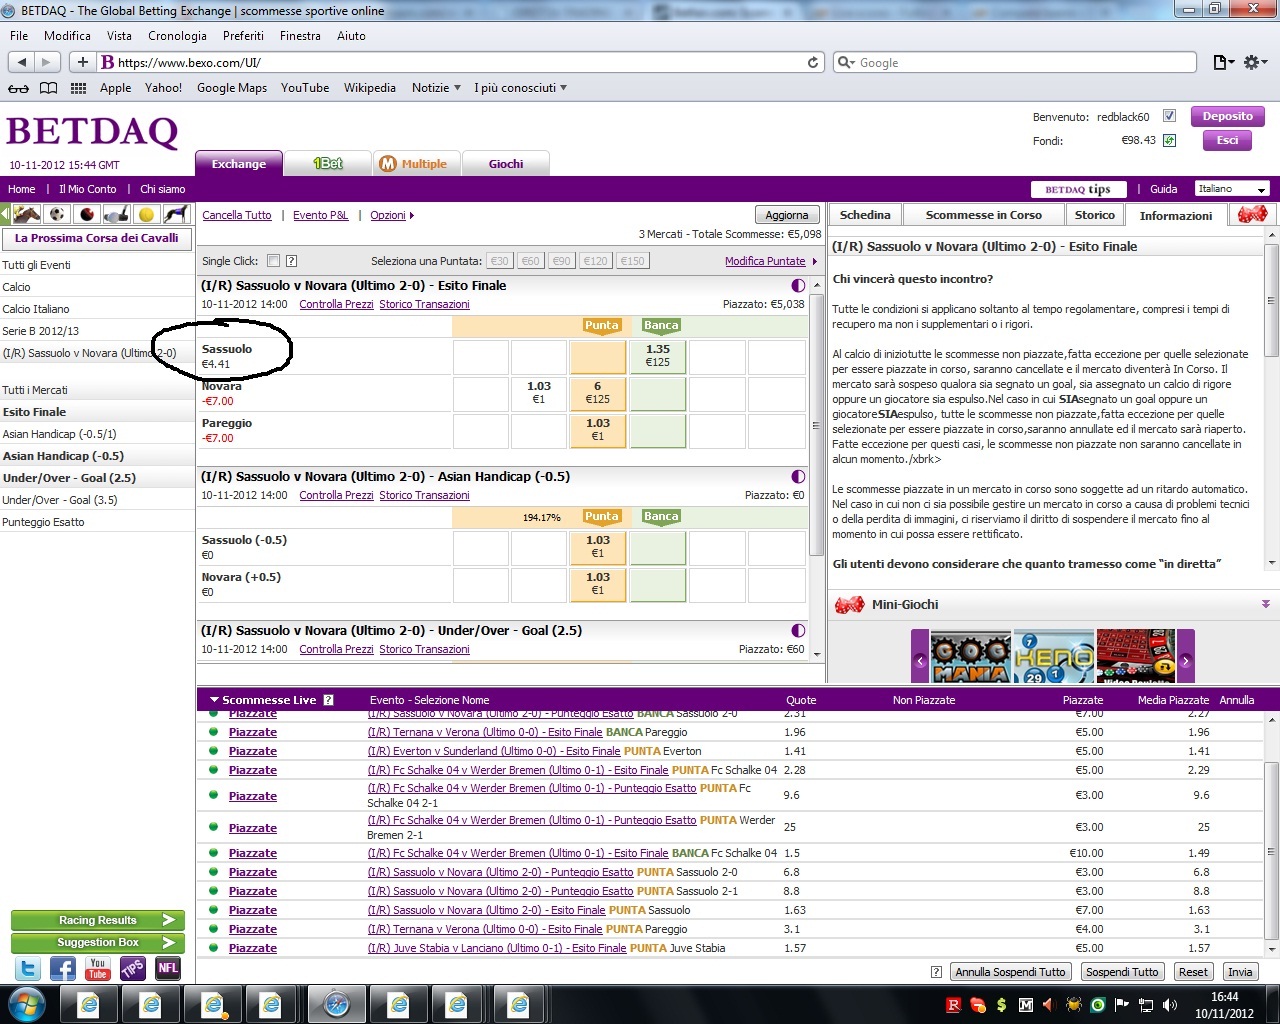Collapse the Scommesse Live panel triangle
This screenshot has width=1280, height=1024.
[x=214, y=700]
